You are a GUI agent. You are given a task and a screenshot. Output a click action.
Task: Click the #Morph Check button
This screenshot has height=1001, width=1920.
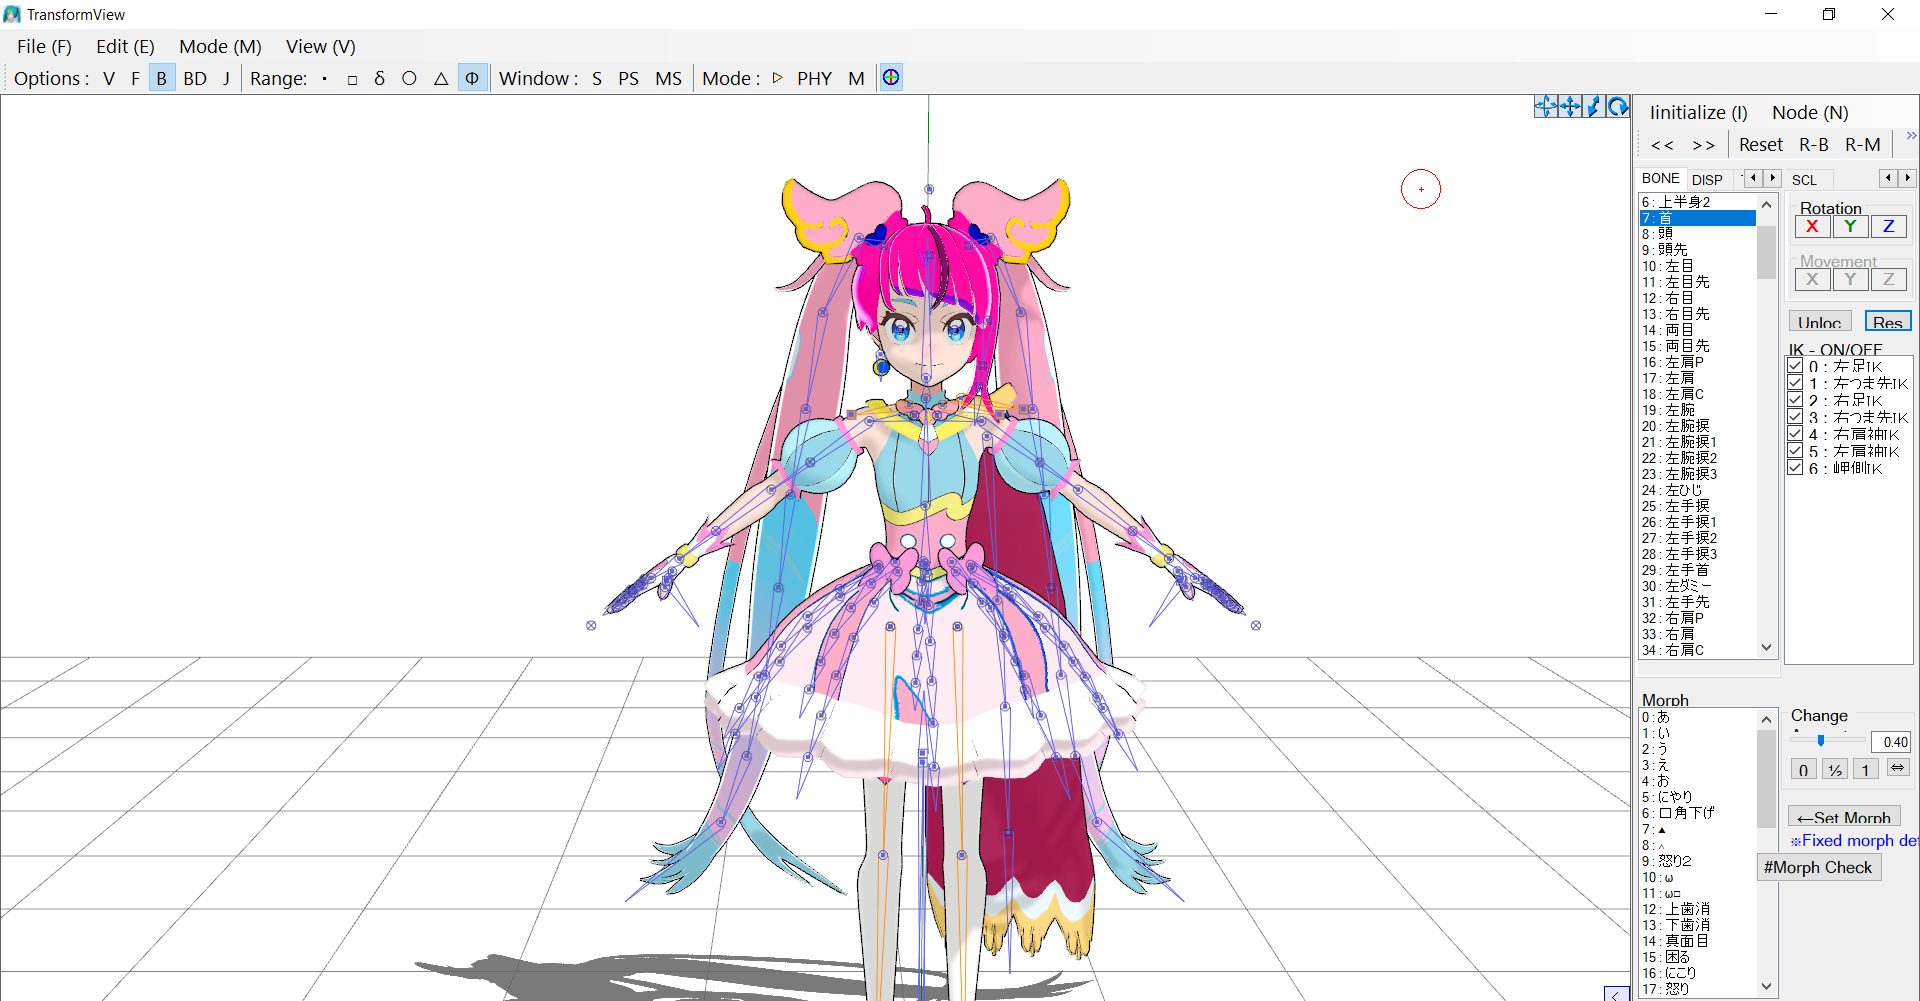pyautogui.click(x=1818, y=867)
